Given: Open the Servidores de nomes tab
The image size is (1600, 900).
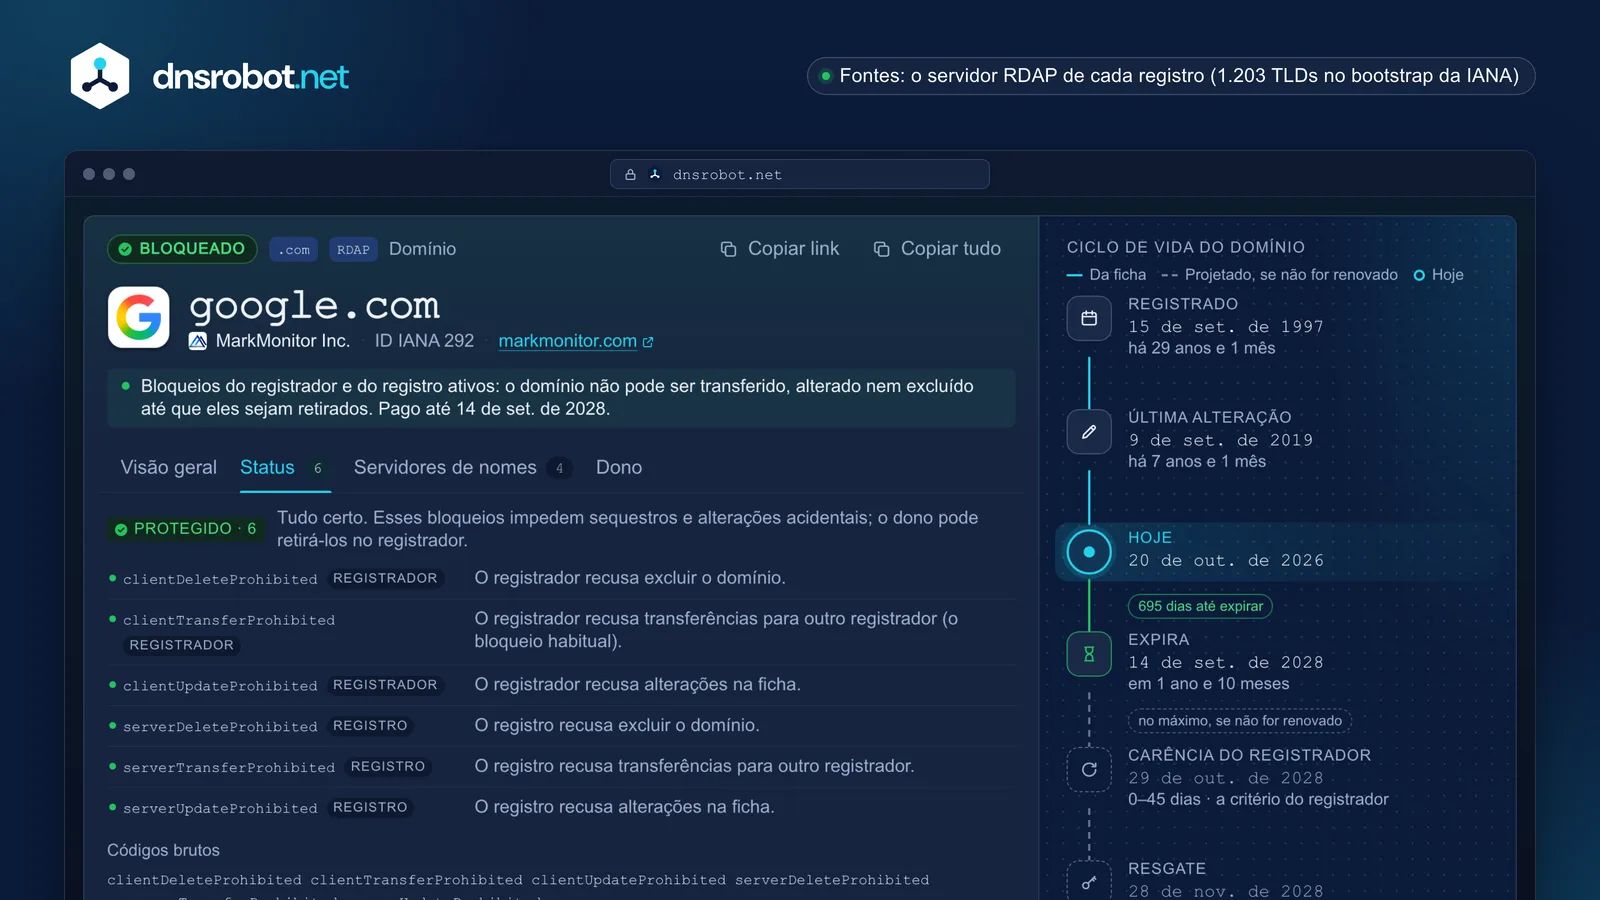Looking at the screenshot, I should [462, 467].
